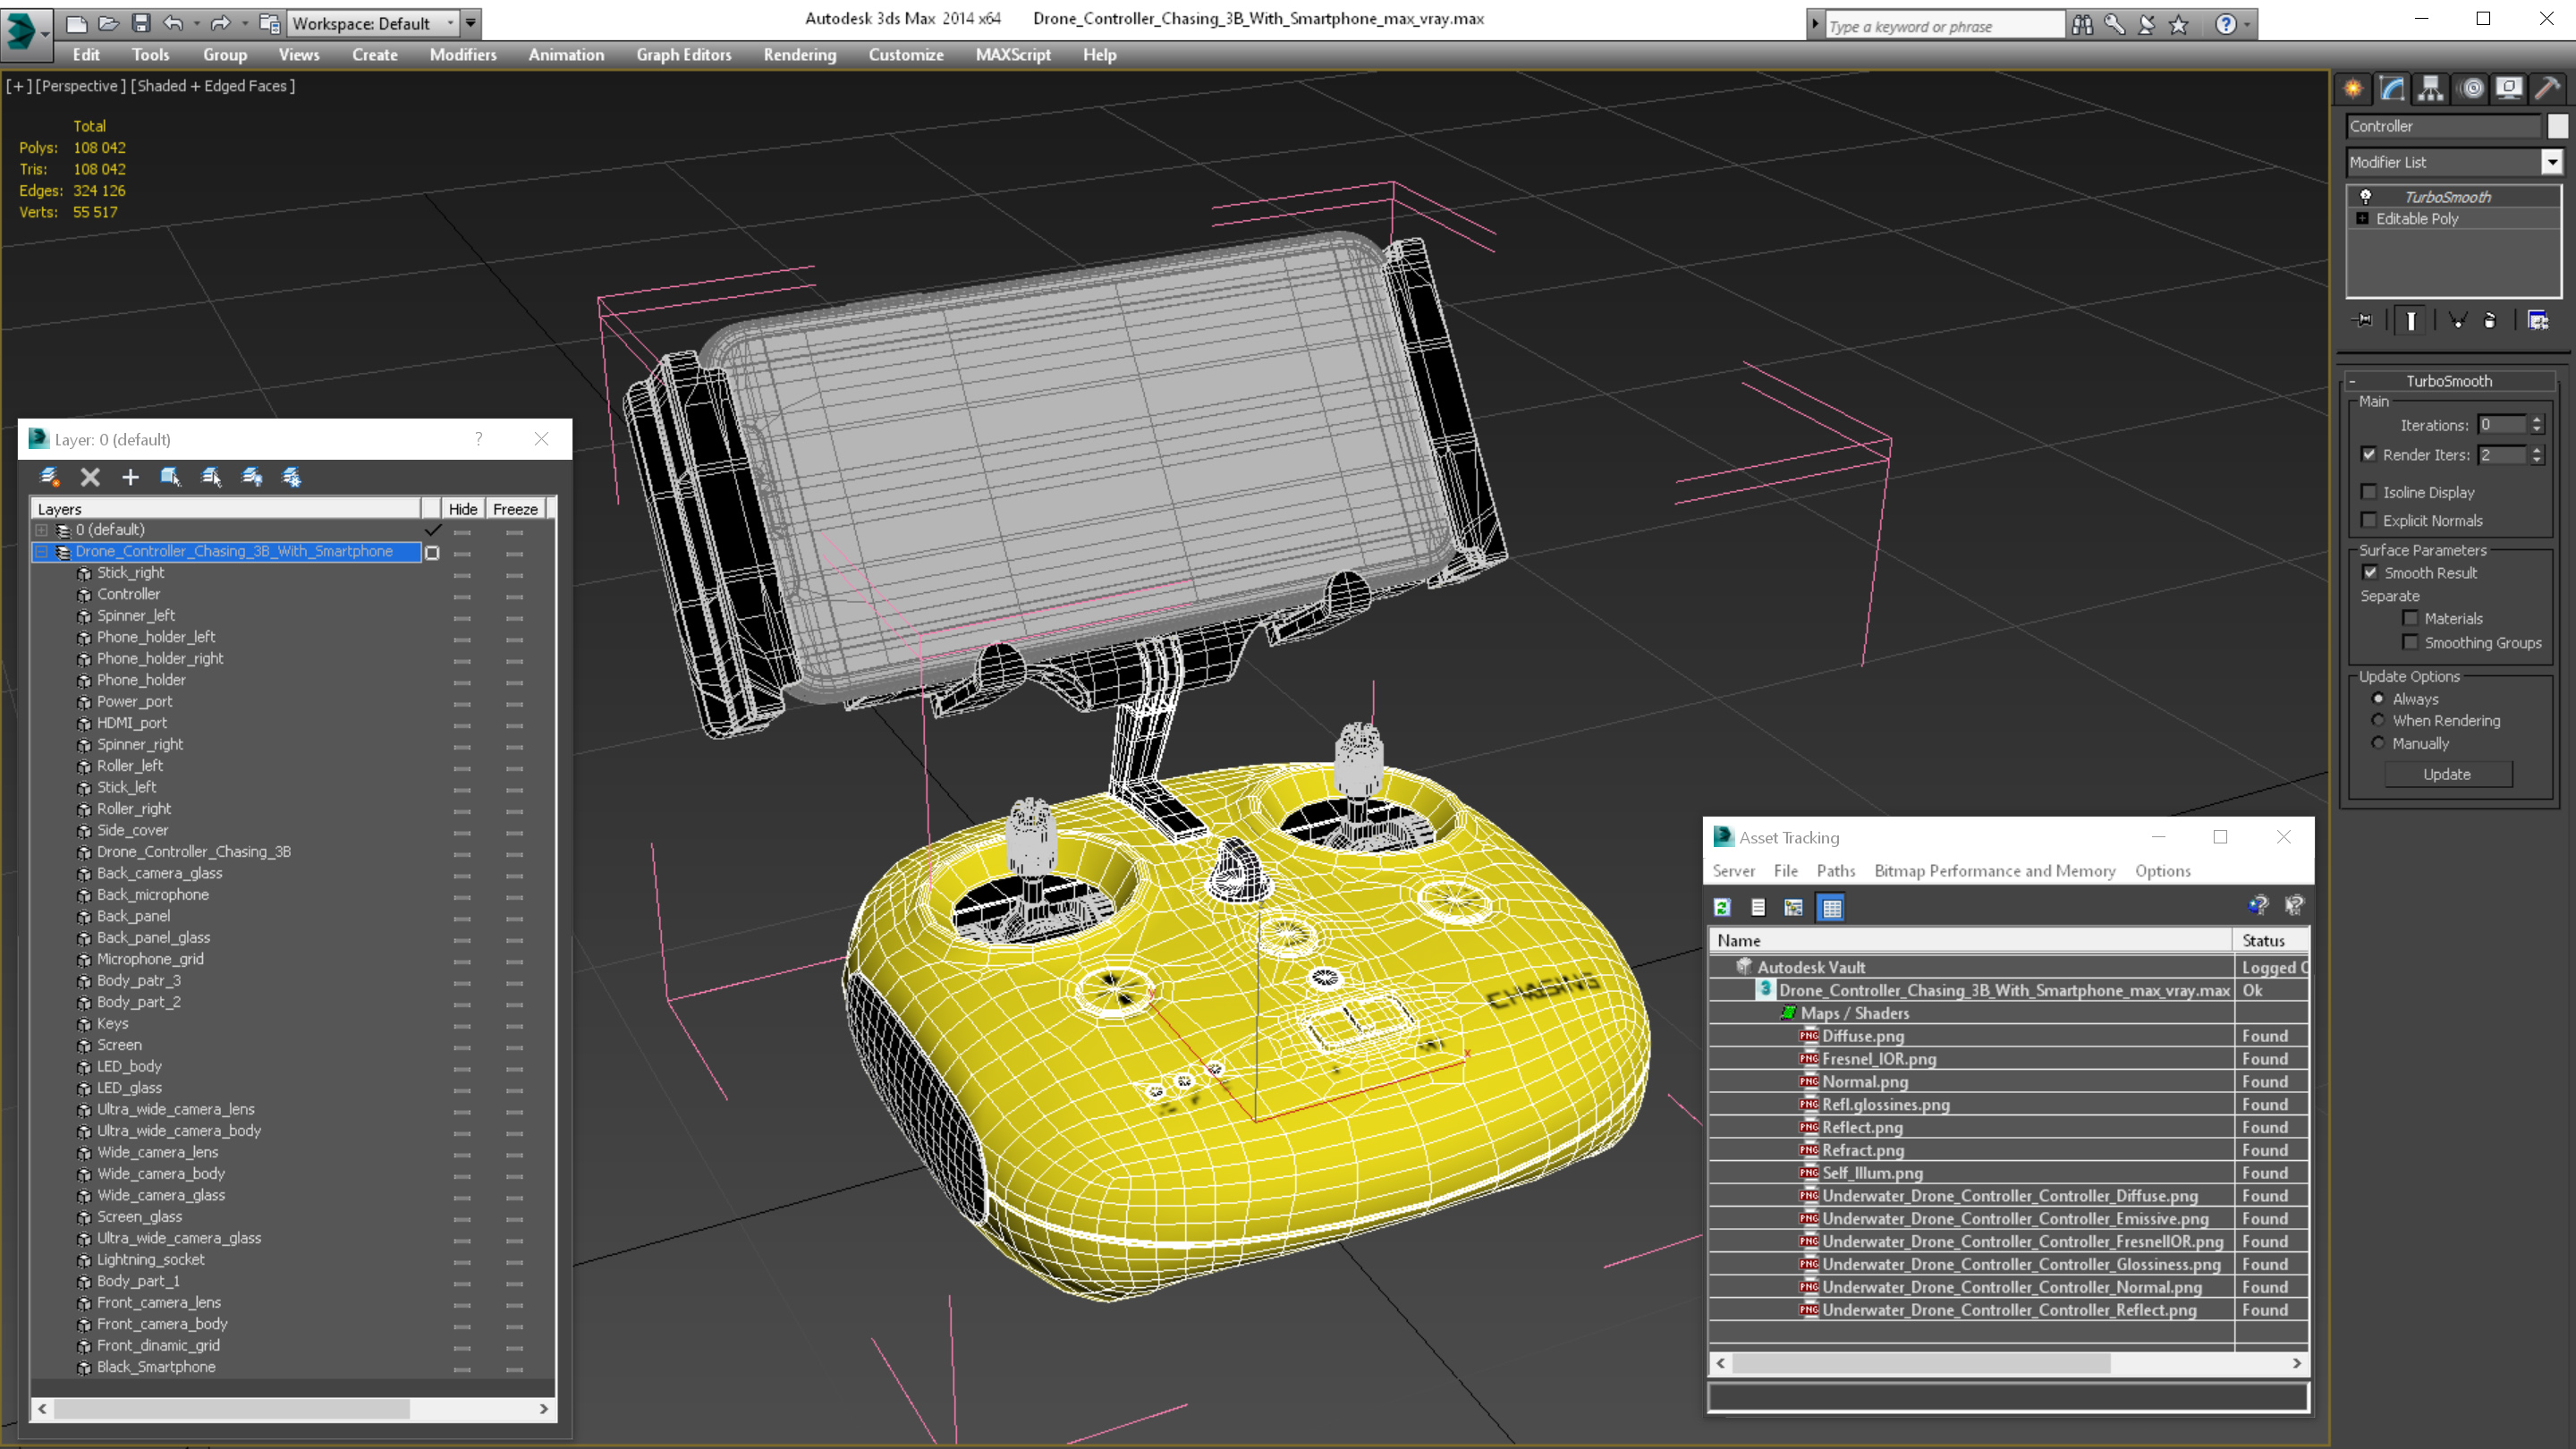Click the Update button in TurboSmooth
2576x1449 pixels.
pyautogui.click(x=2447, y=774)
